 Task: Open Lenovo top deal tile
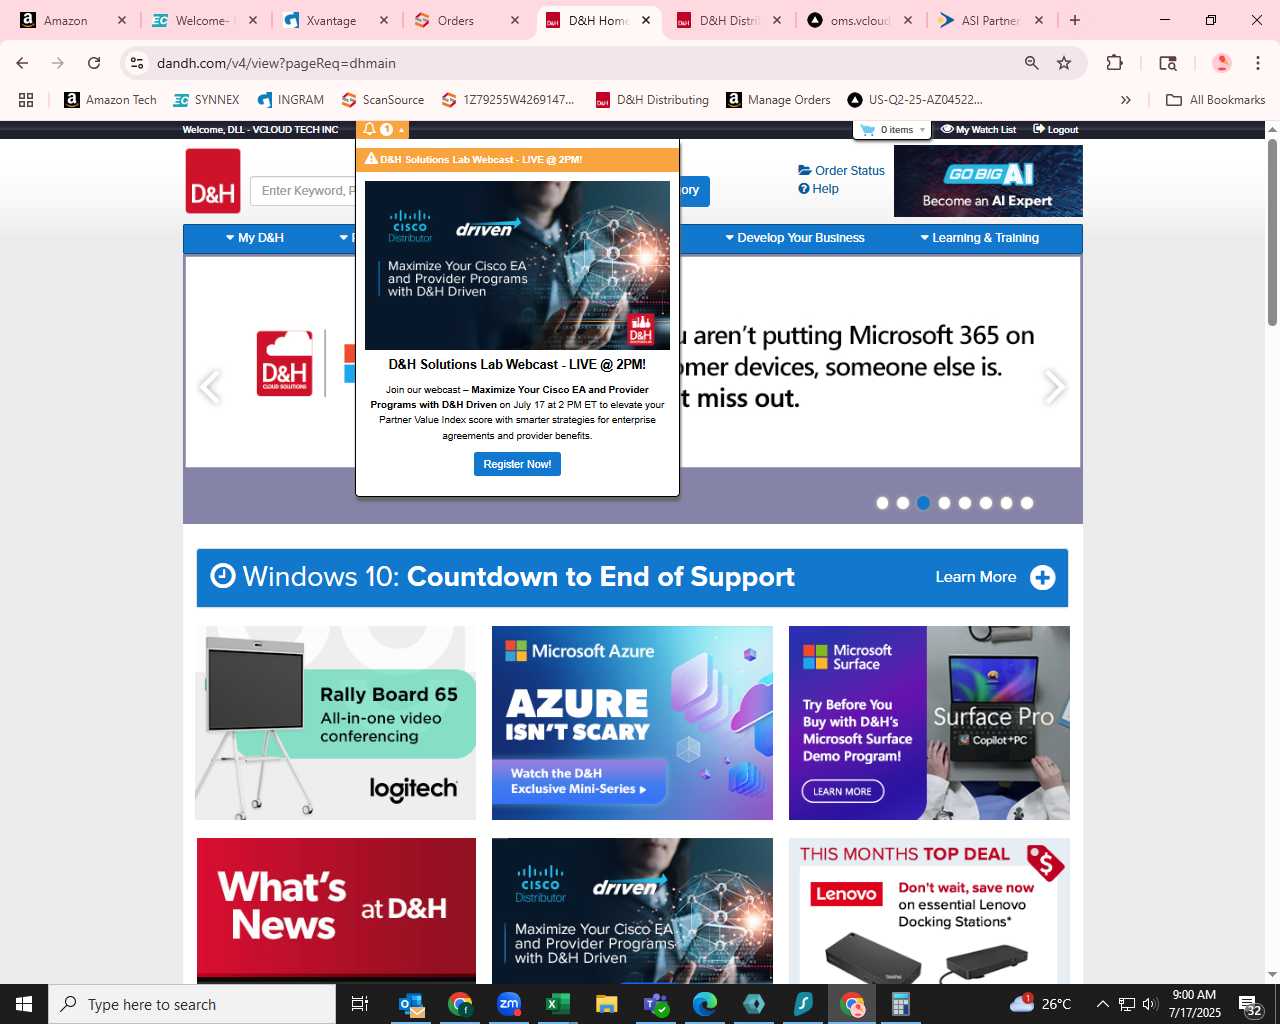pos(929,910)
